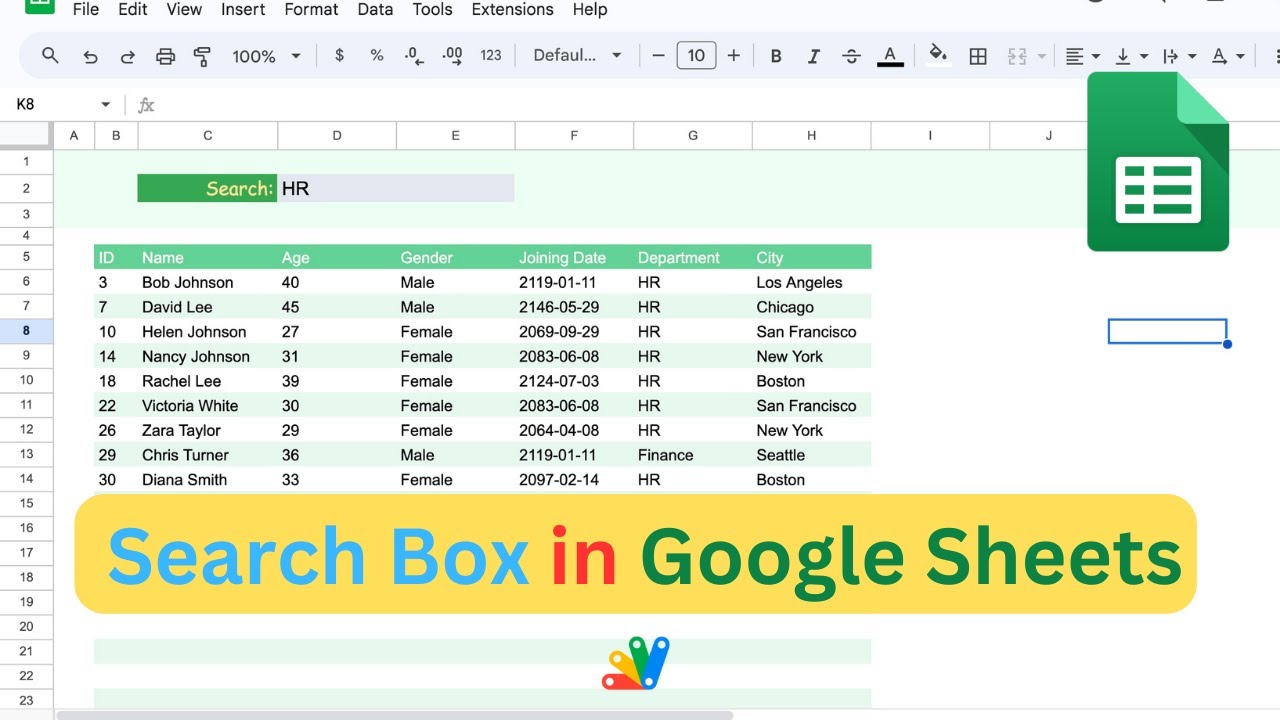Expand the name box dropdown arrow

(105, 104)
